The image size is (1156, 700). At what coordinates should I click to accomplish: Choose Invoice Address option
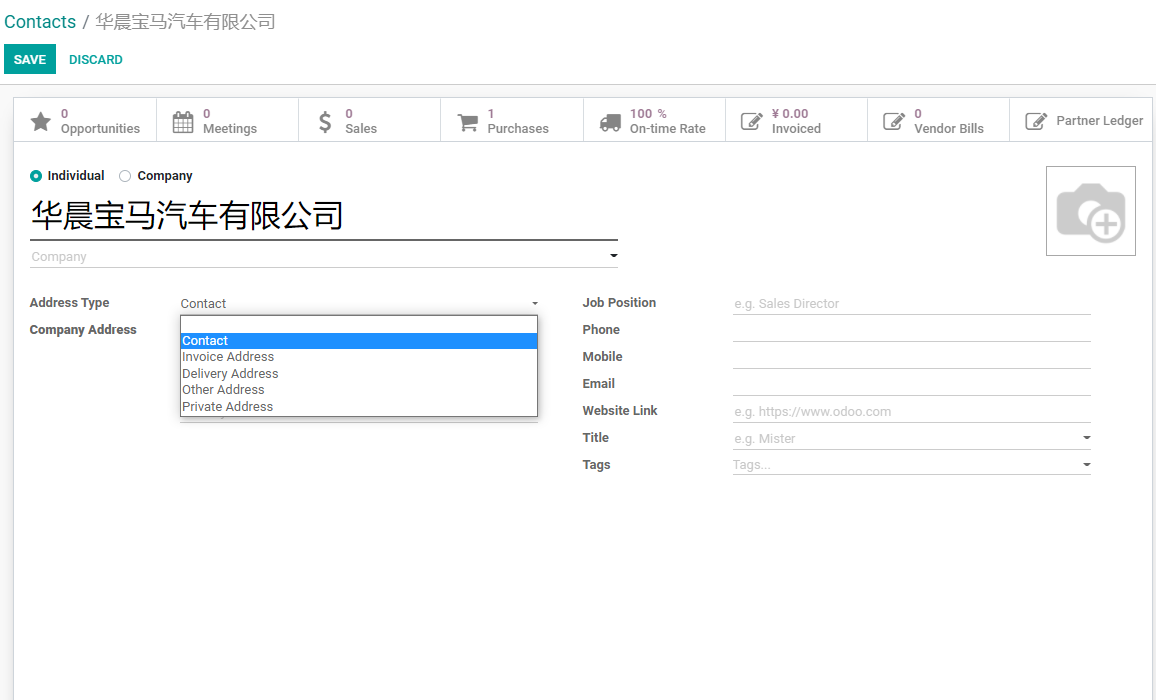click(359, 357)
